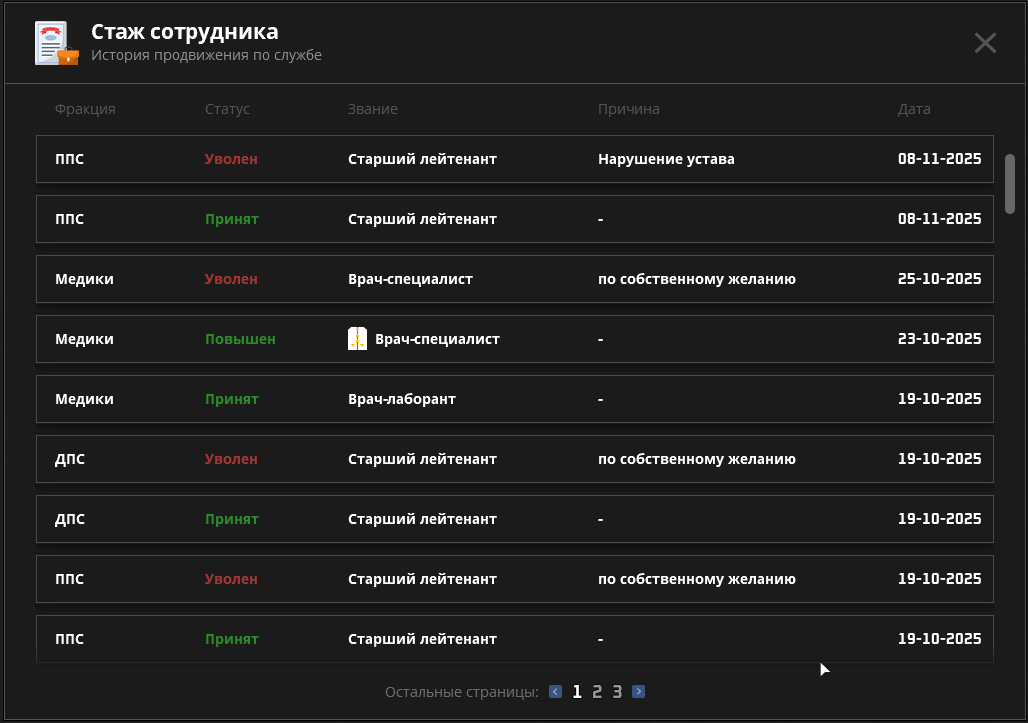Viewport: 1028px width, 723px height.
Task: Select the Медики Повышен row
Action: 514,339
